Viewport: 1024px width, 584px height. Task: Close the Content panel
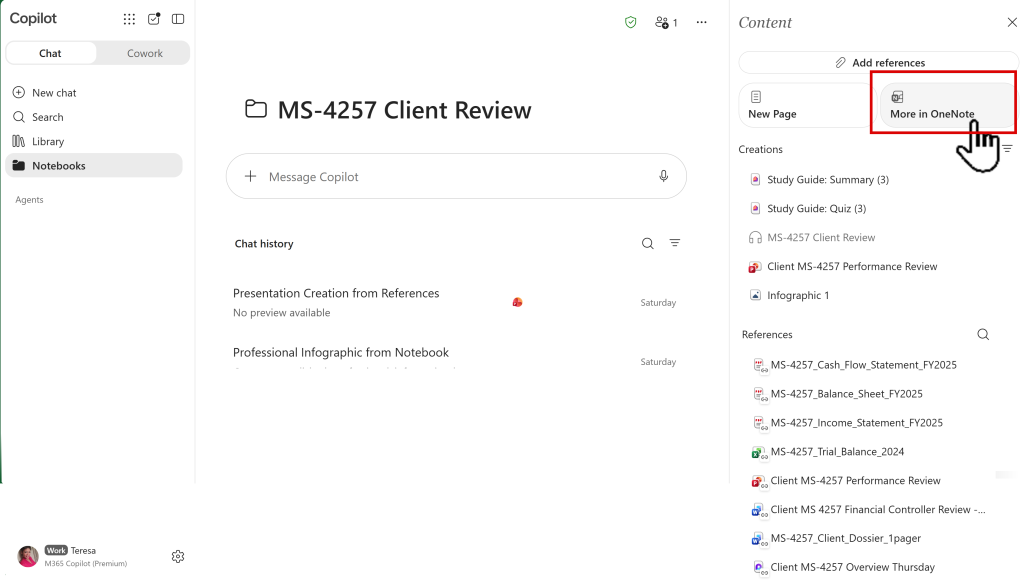(x=1012, y=22)
